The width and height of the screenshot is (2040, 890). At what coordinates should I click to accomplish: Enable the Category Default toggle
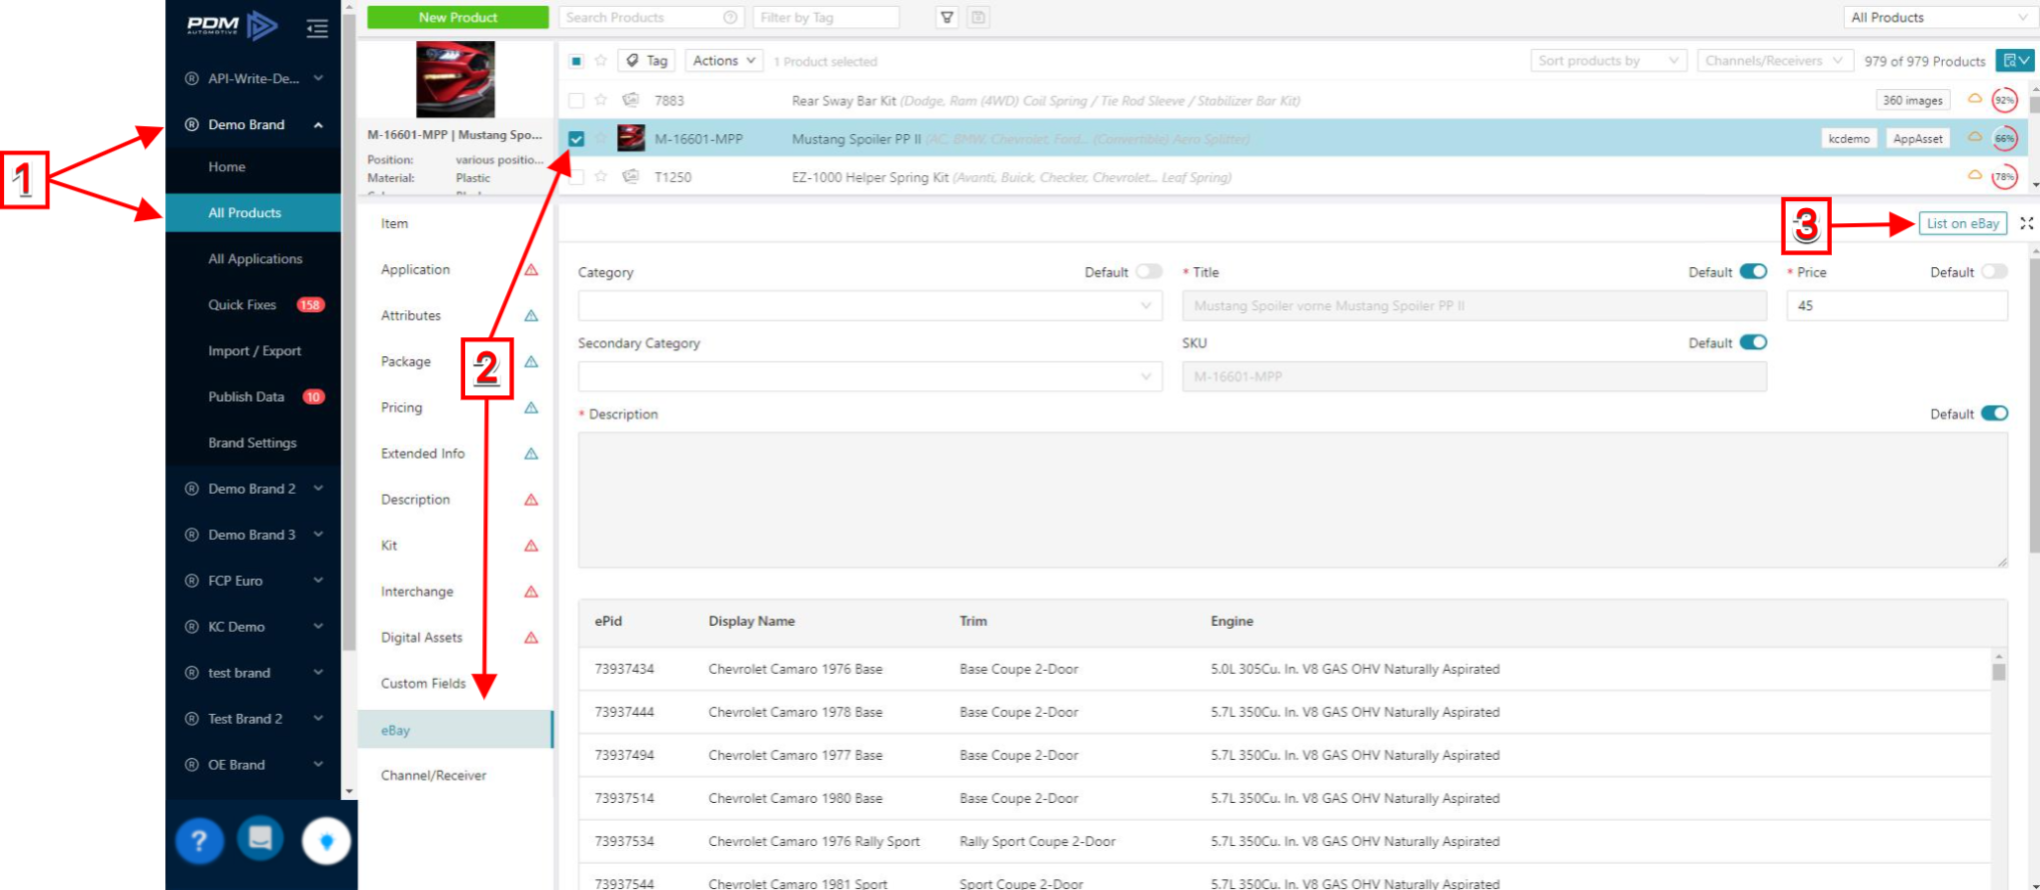(x=1149, y=272)
